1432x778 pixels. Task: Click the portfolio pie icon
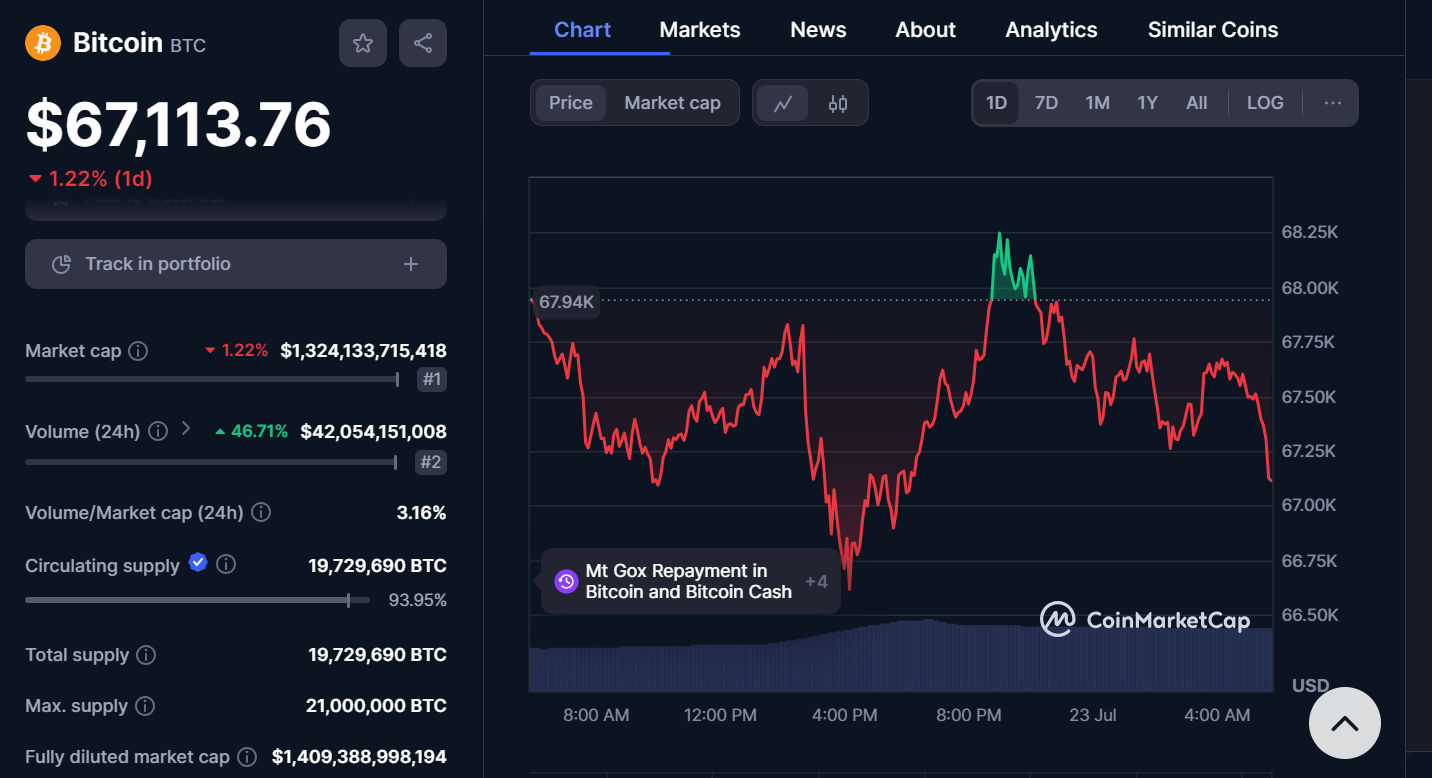pos(61,264)
